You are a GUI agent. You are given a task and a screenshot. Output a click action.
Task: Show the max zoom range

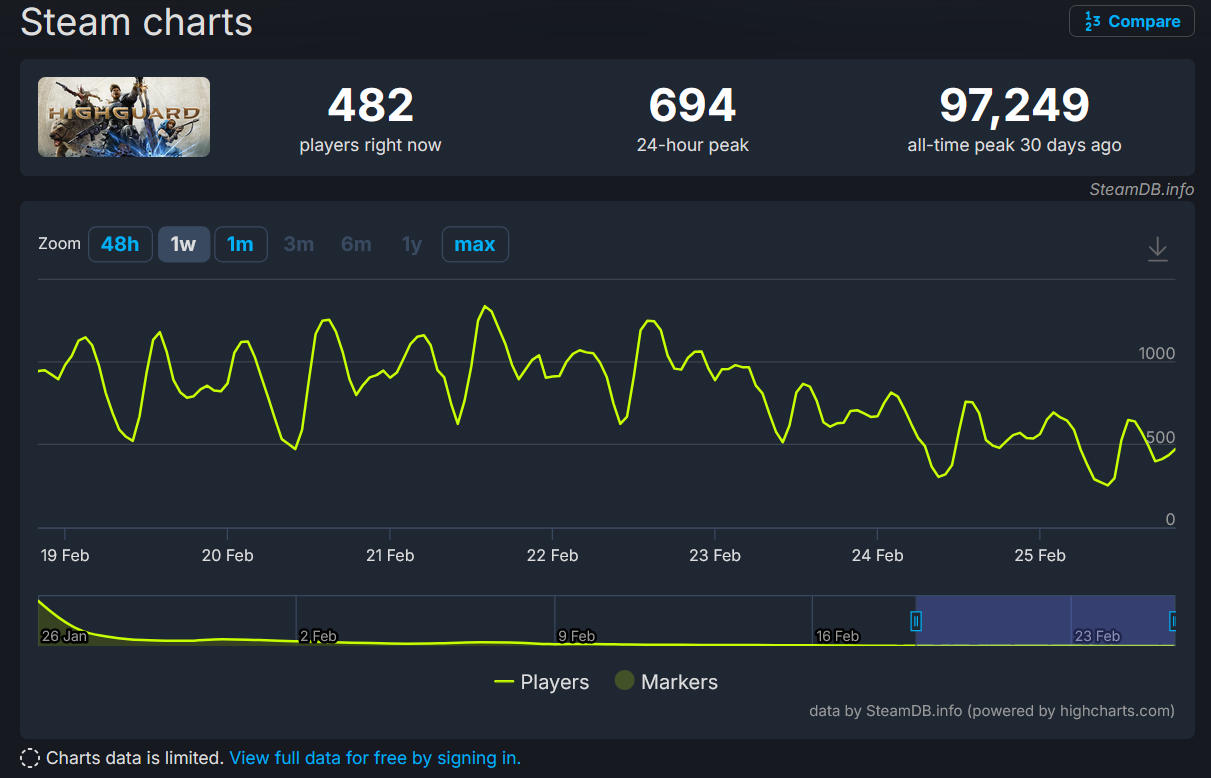[475, 244]
